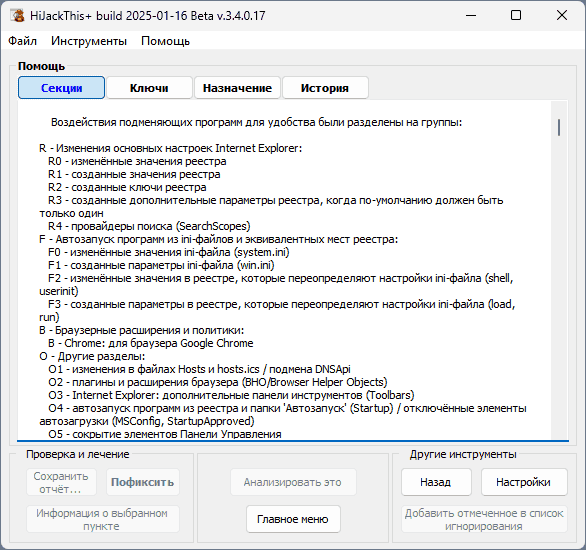Click Информация о выбранном пункте button

[102, 519]
